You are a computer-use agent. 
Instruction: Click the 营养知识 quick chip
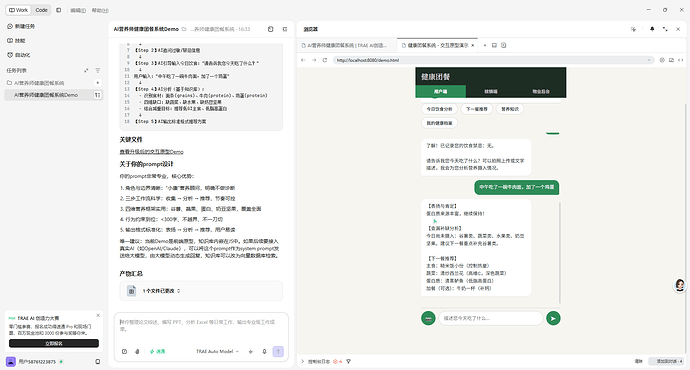tap(510, 109)
